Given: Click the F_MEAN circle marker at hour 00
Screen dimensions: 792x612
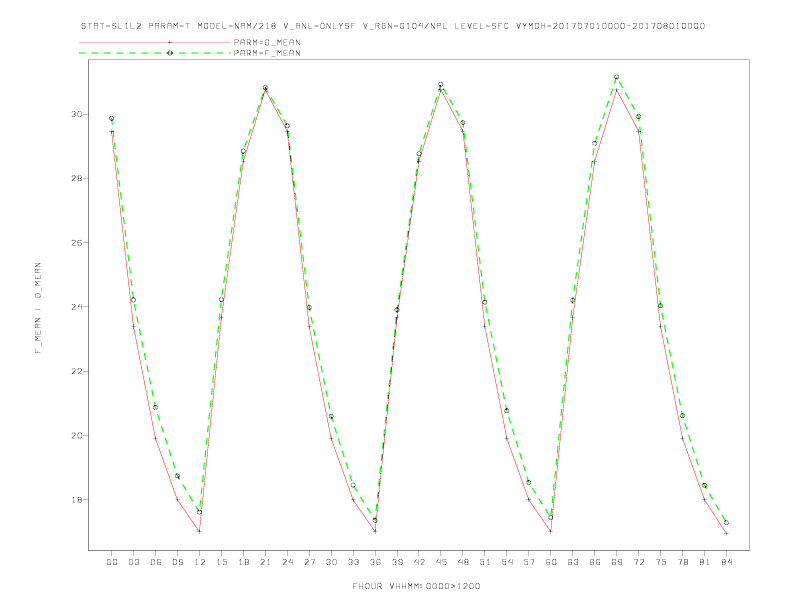Looking at the screenshot, I should (112, 119).
